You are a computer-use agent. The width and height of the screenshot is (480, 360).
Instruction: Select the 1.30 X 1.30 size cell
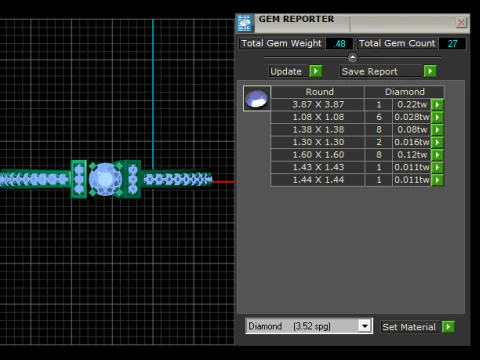click(318, 142)
